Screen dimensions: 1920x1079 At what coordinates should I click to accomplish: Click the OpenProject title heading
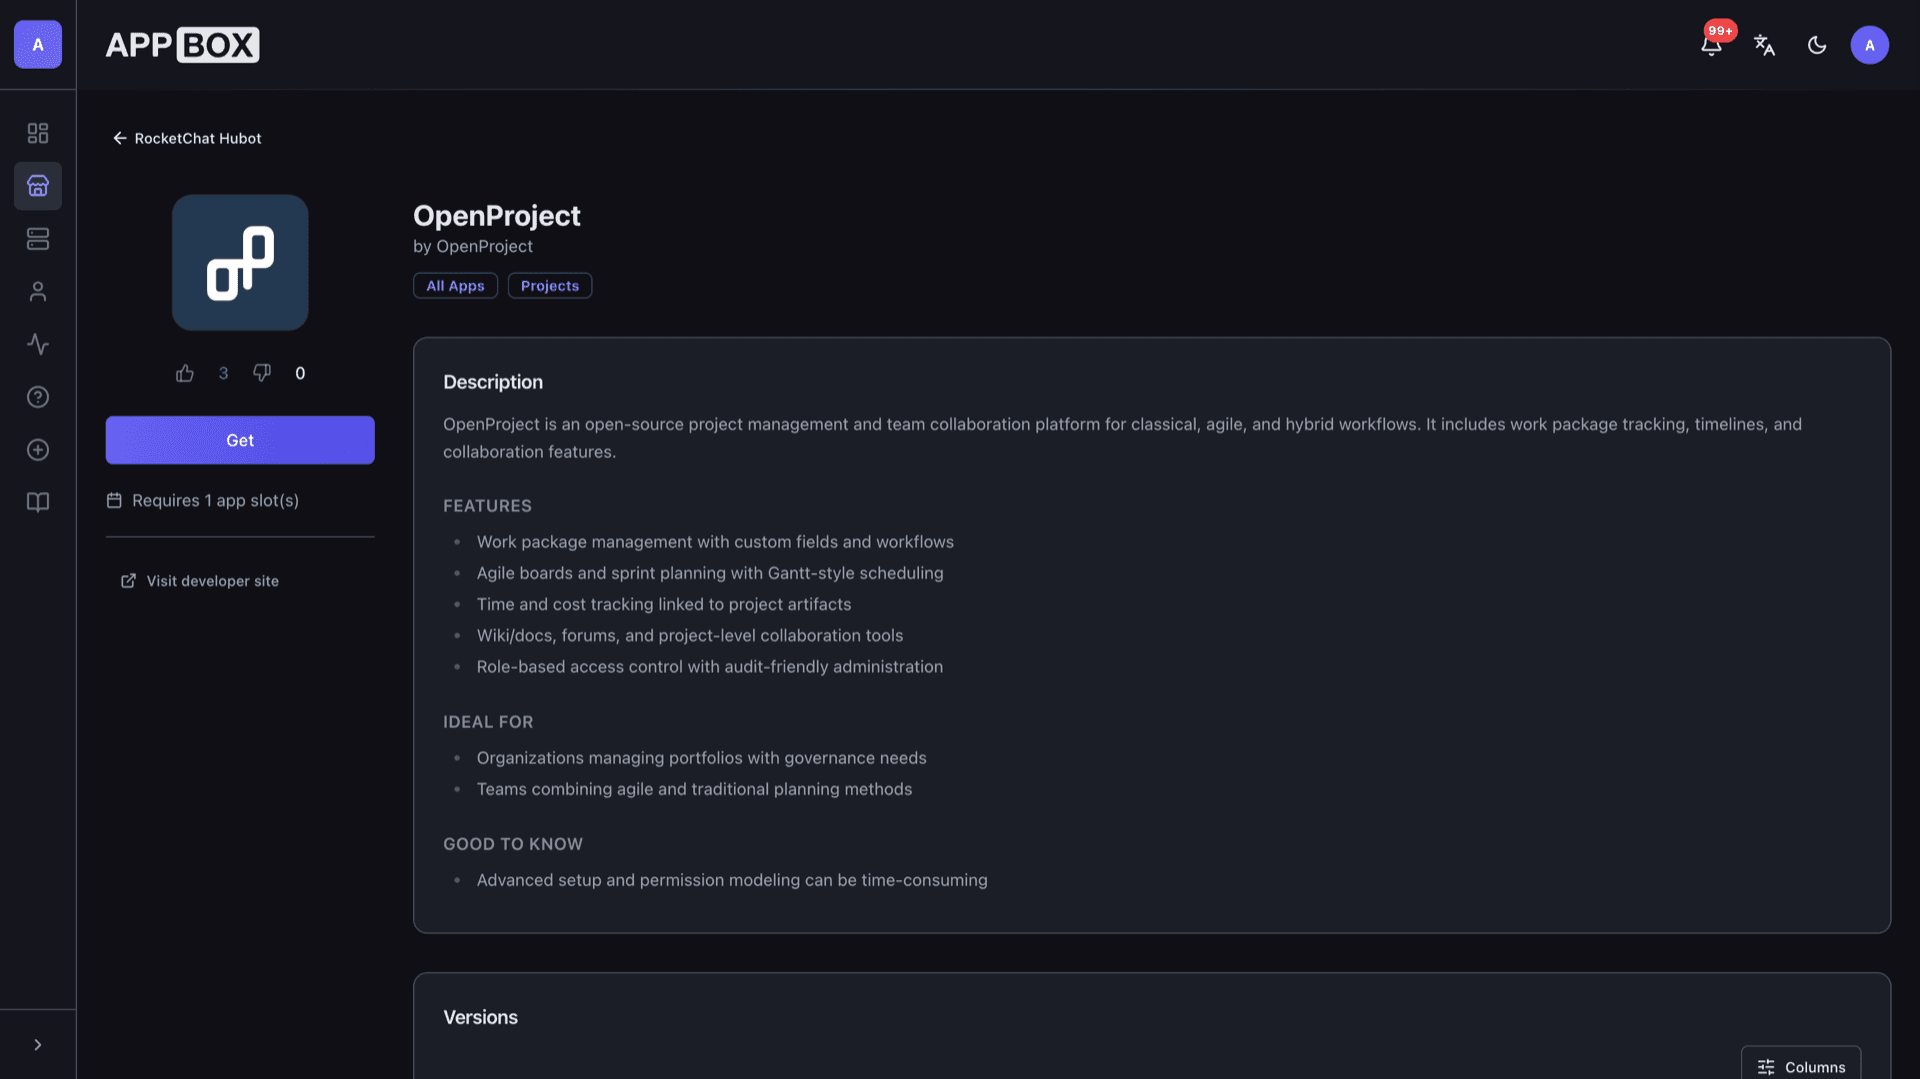coord(497,216)
